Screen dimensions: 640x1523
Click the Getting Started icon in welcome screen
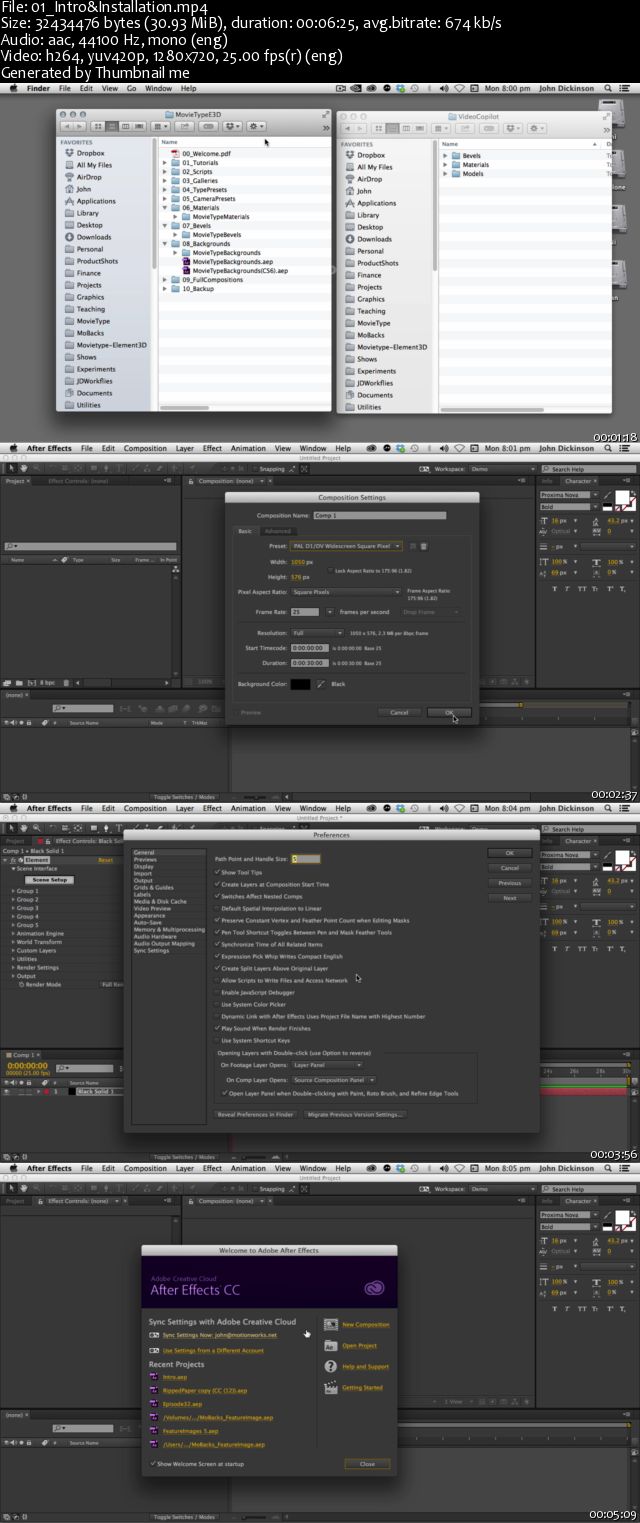[x=331, y=1387]
